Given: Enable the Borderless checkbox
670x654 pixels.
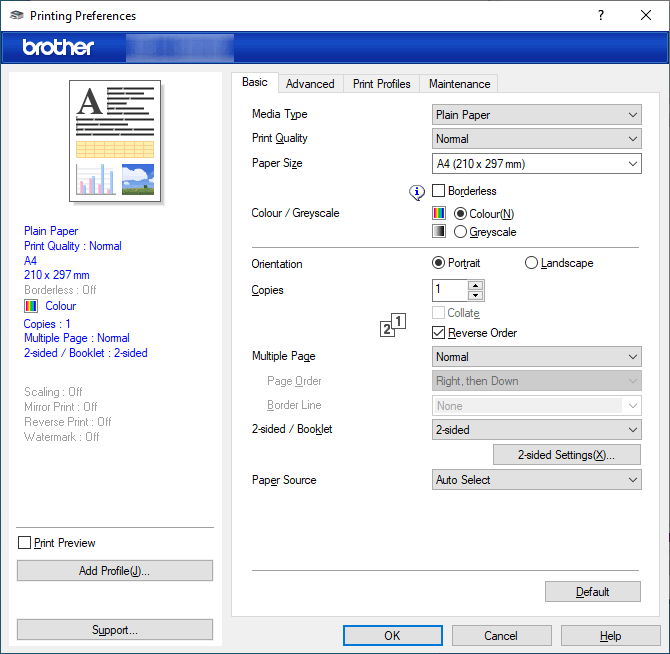Looking at the screenshot, I should [x=439, y=191].
